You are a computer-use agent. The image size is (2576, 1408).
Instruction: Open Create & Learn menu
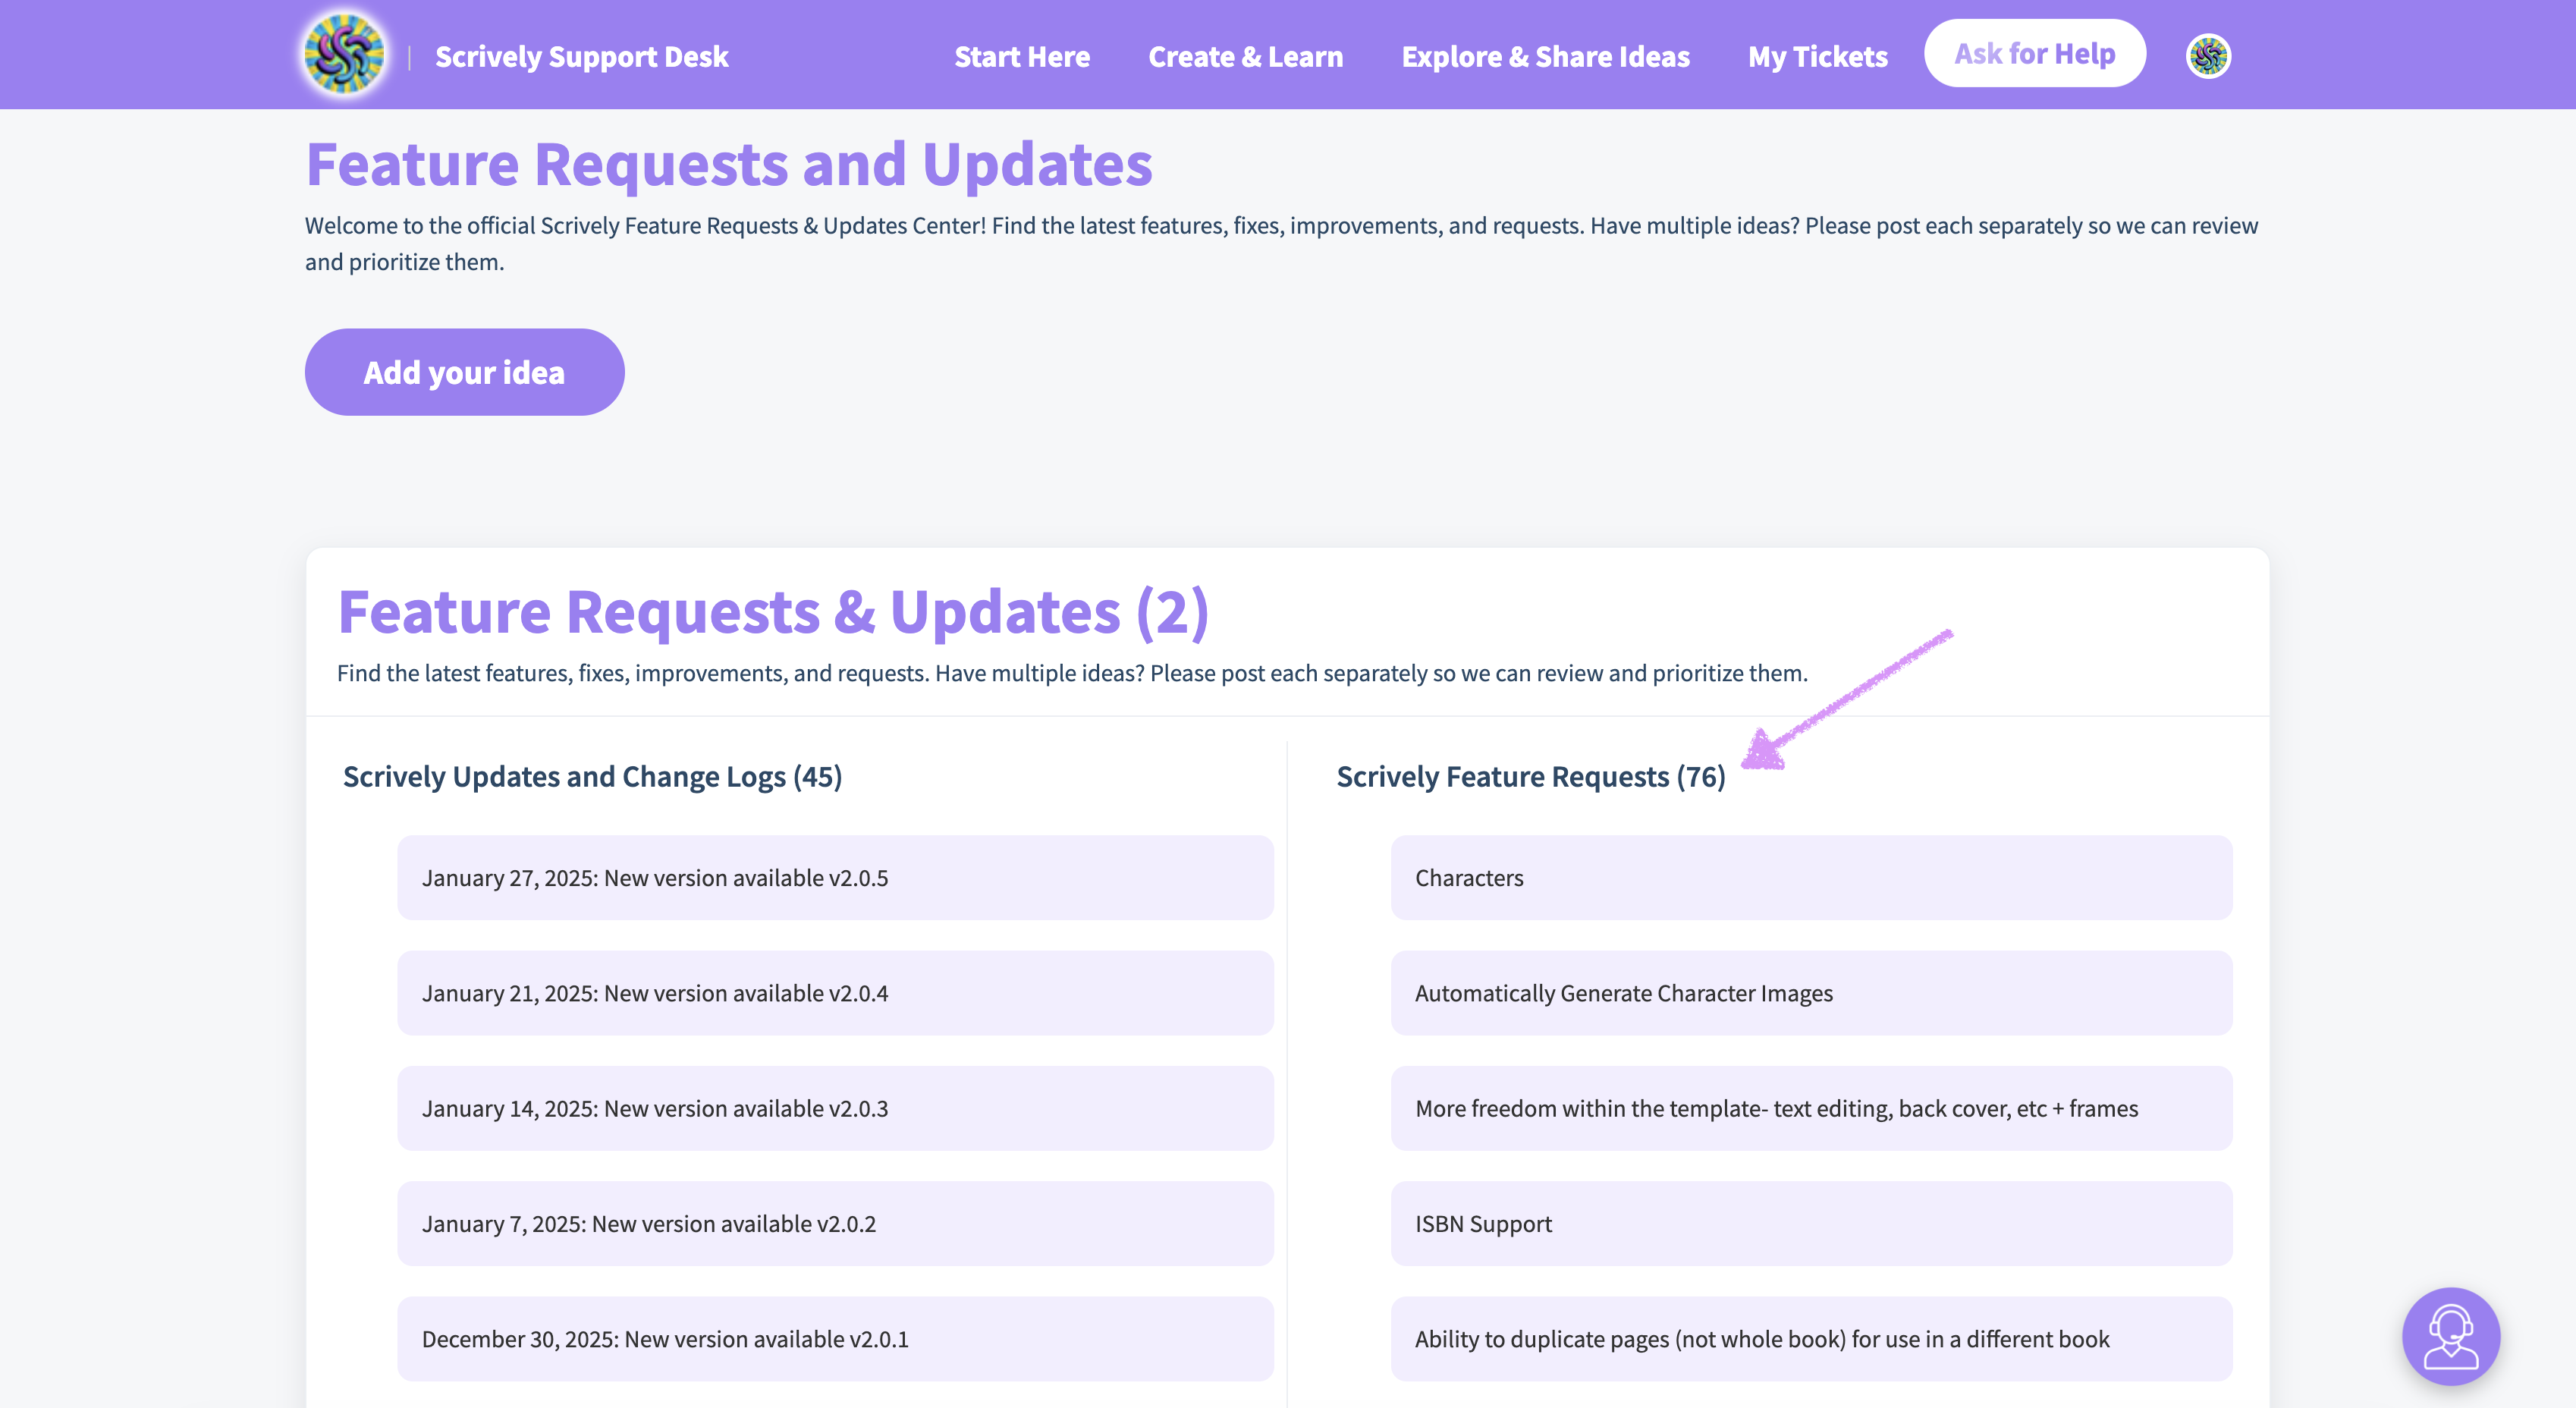click(1245, 57)
